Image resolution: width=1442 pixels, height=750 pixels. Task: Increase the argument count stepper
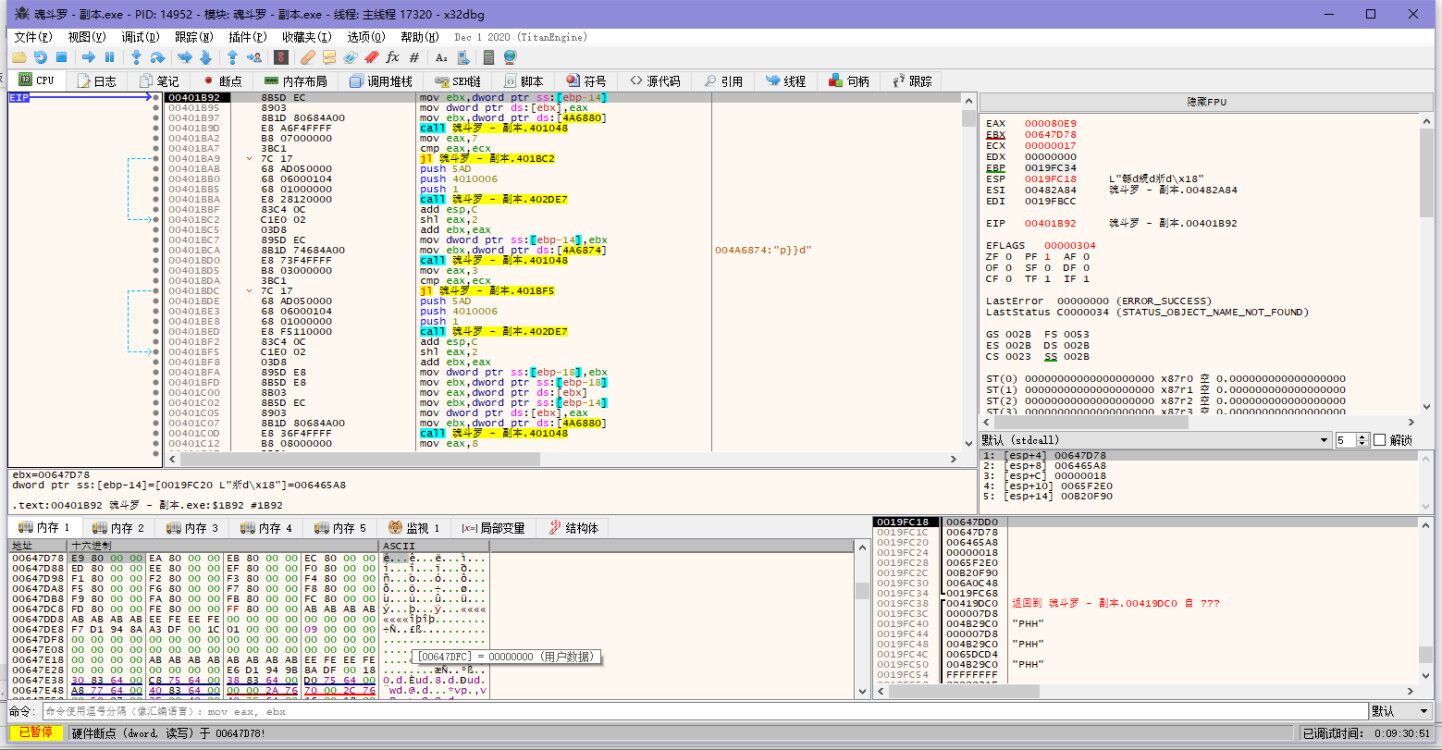click(x=1363, y=436)
